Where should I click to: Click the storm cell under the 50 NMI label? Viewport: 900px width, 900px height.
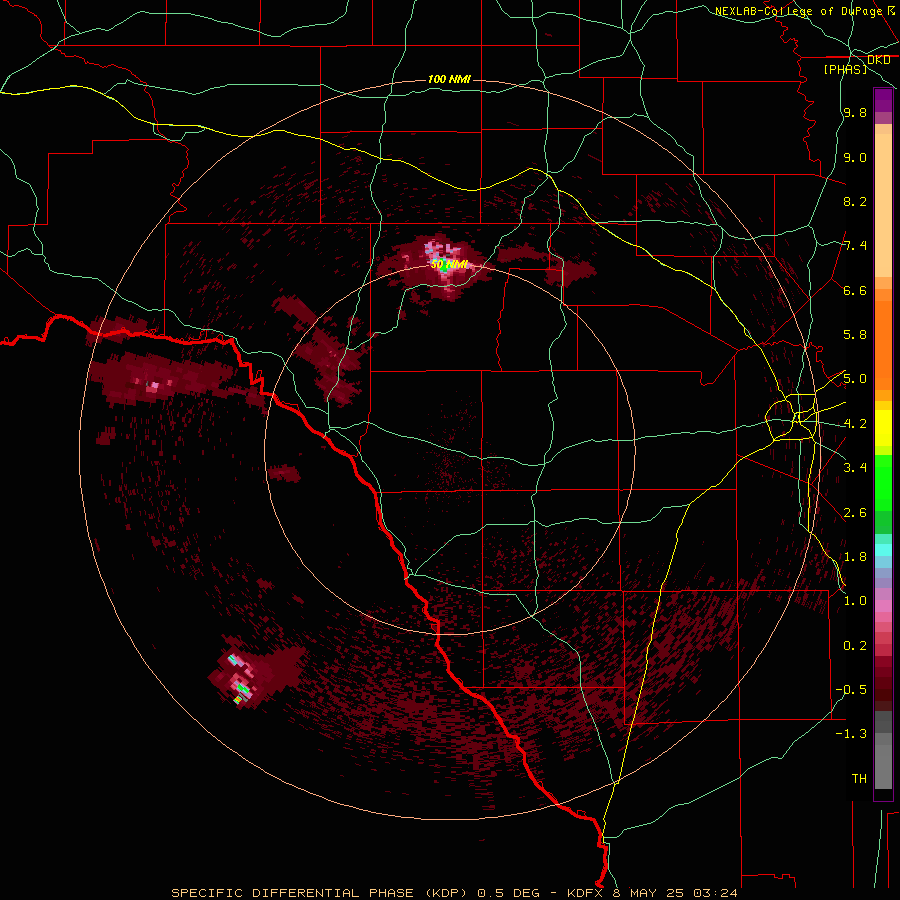(x=440, y=267)
